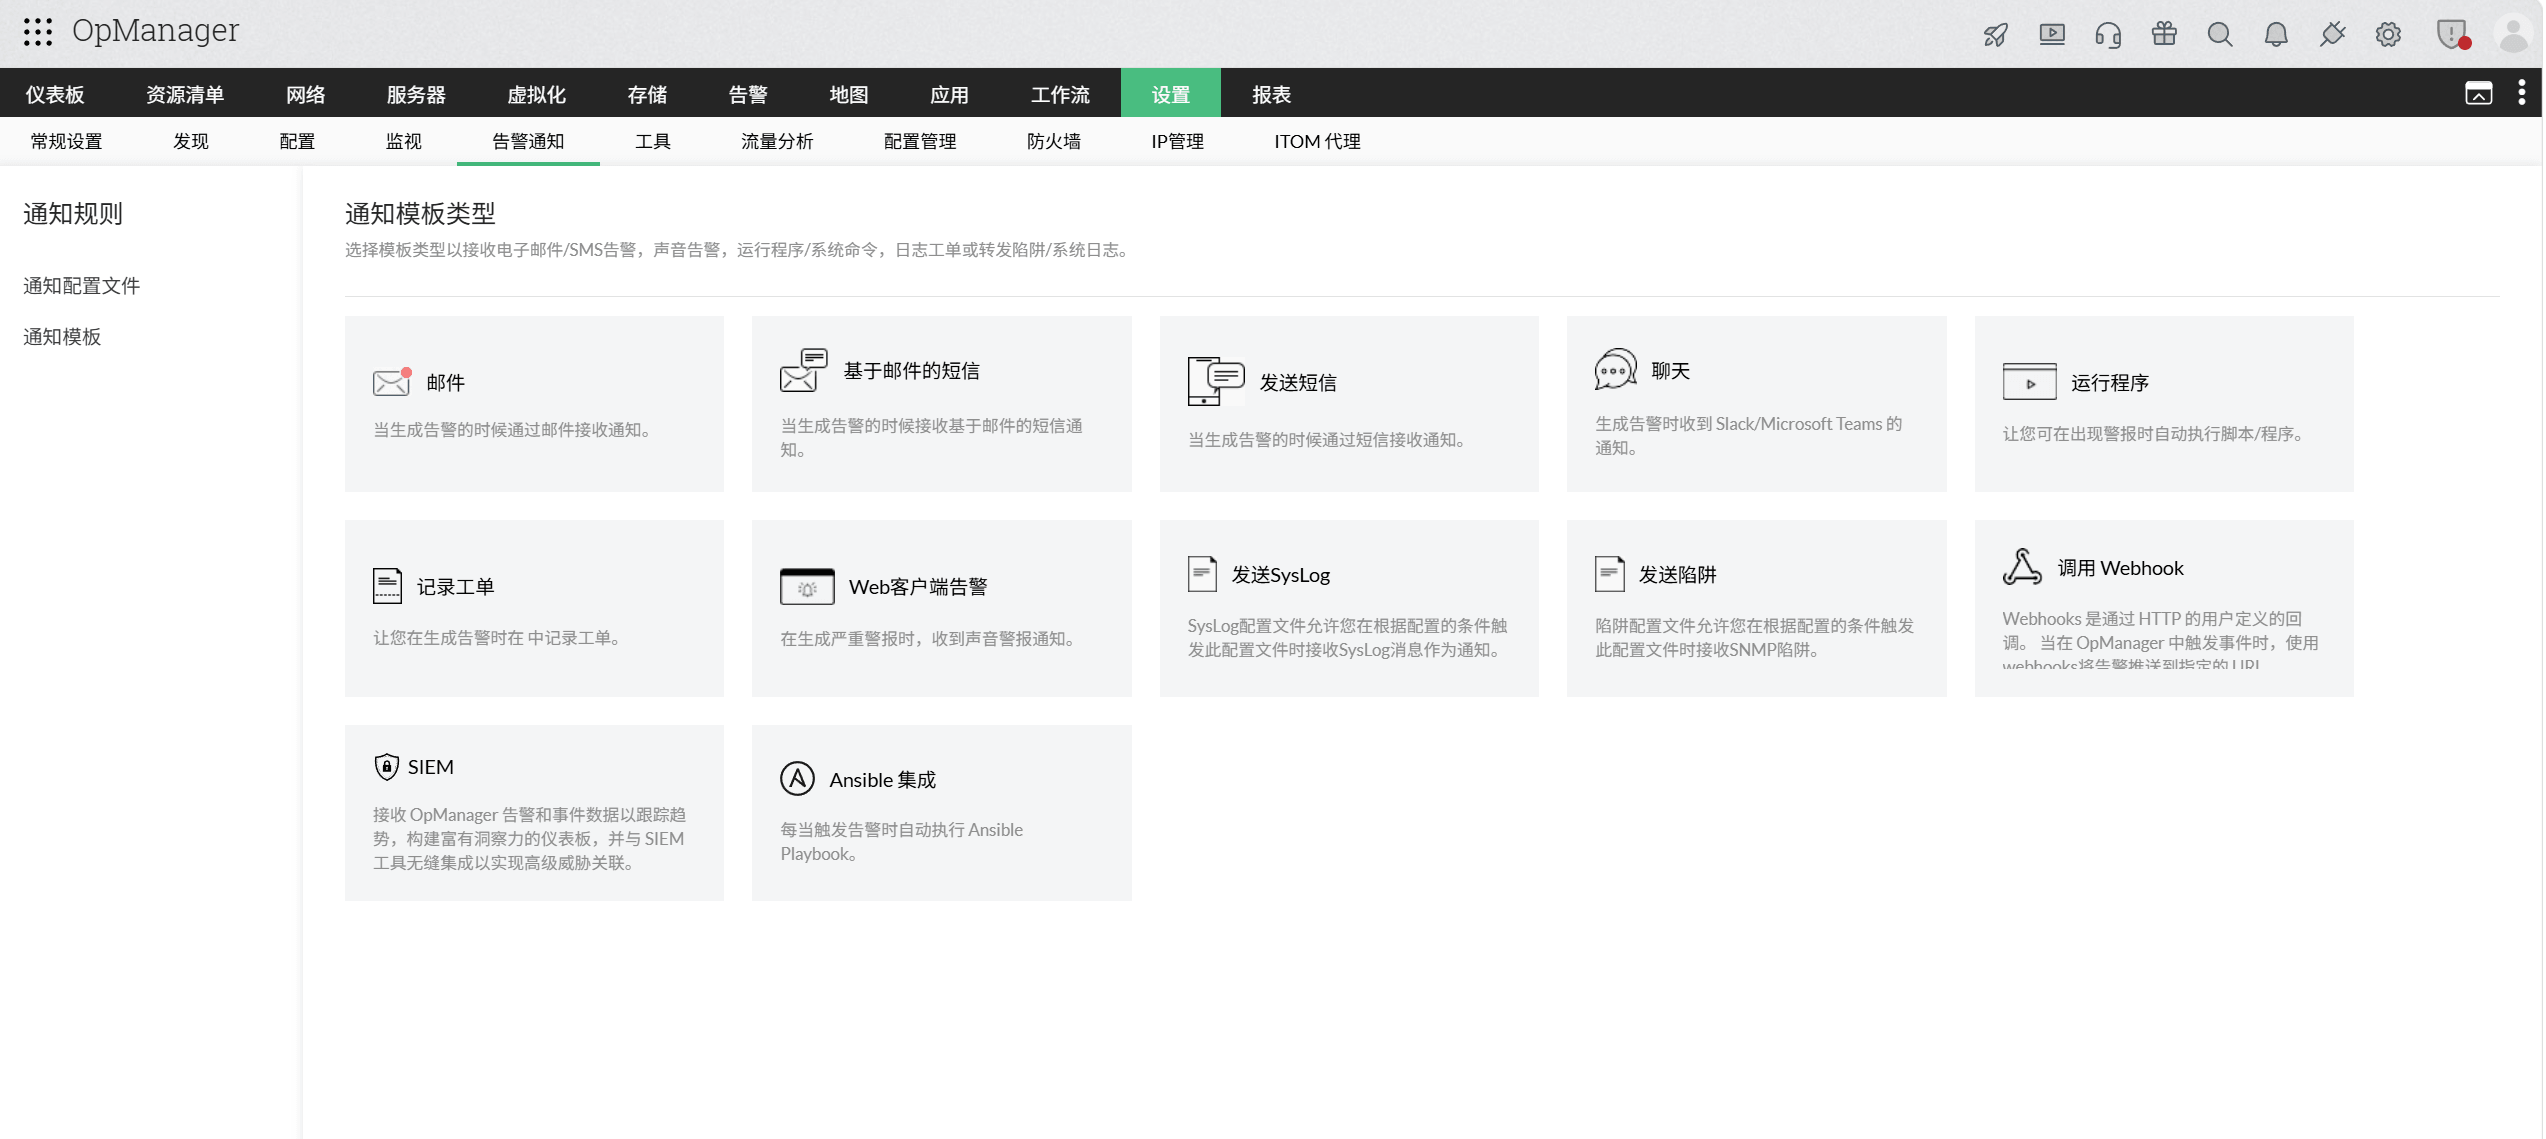Choose the 运行程序 template title
Image resolution: width=2546 pixels, height=1139 pixels.
coord(2109,382)
